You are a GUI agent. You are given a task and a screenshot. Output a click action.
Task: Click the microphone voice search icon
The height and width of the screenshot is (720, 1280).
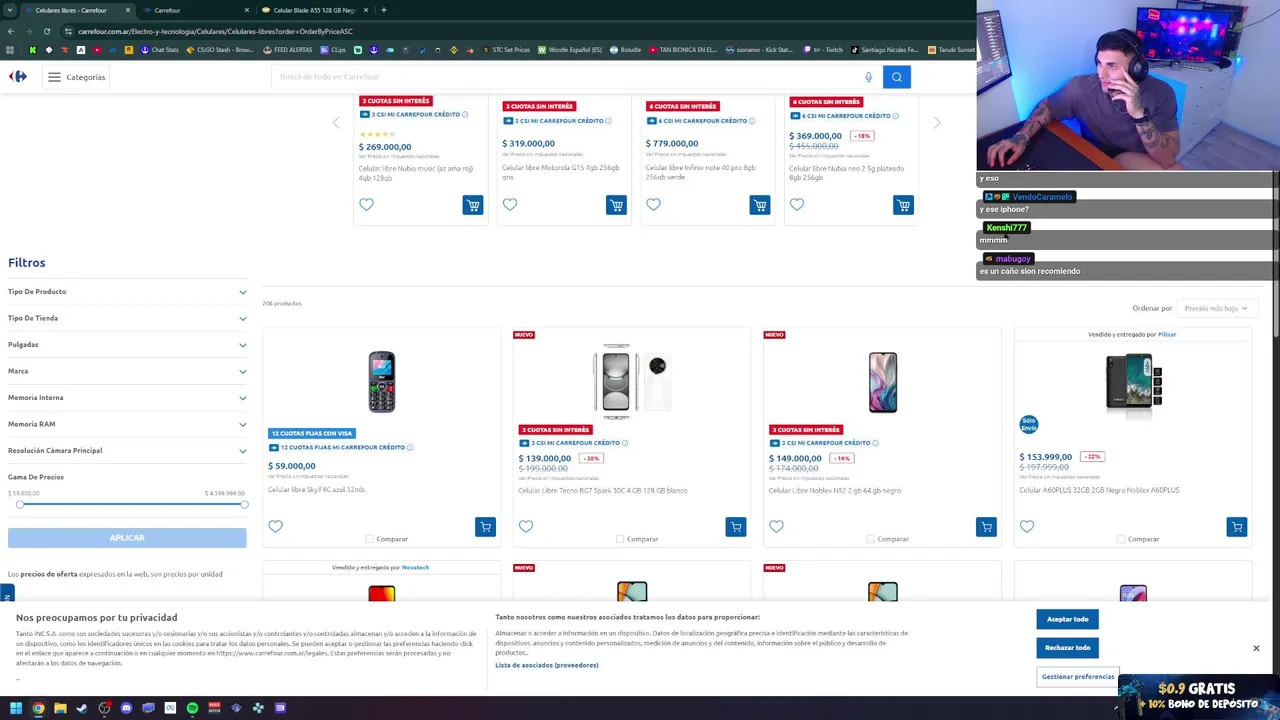pyautogui.click(x=868, y=77)
